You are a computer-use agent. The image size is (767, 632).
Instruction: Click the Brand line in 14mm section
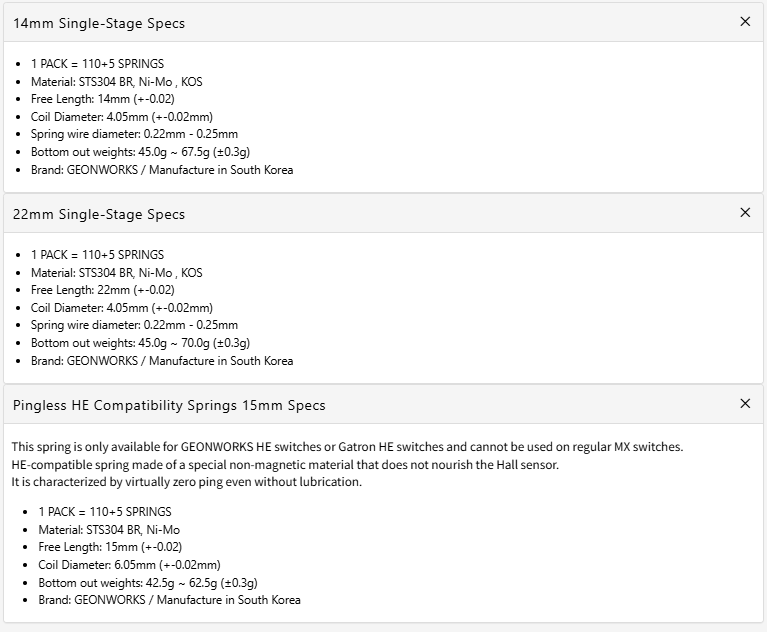tap(162, 170)
